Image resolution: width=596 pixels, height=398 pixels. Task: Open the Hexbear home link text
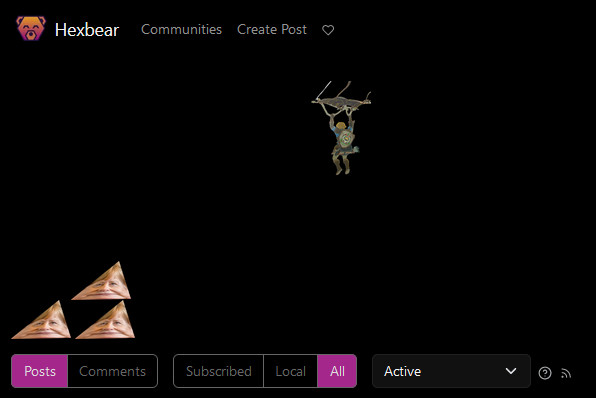87,30
